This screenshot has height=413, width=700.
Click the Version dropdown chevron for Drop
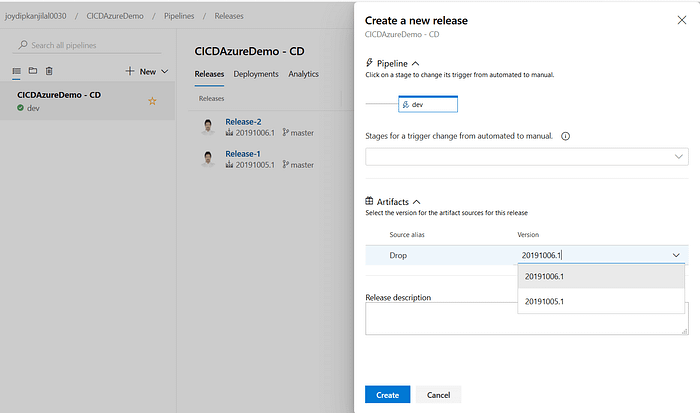click(x=676, y=255)
